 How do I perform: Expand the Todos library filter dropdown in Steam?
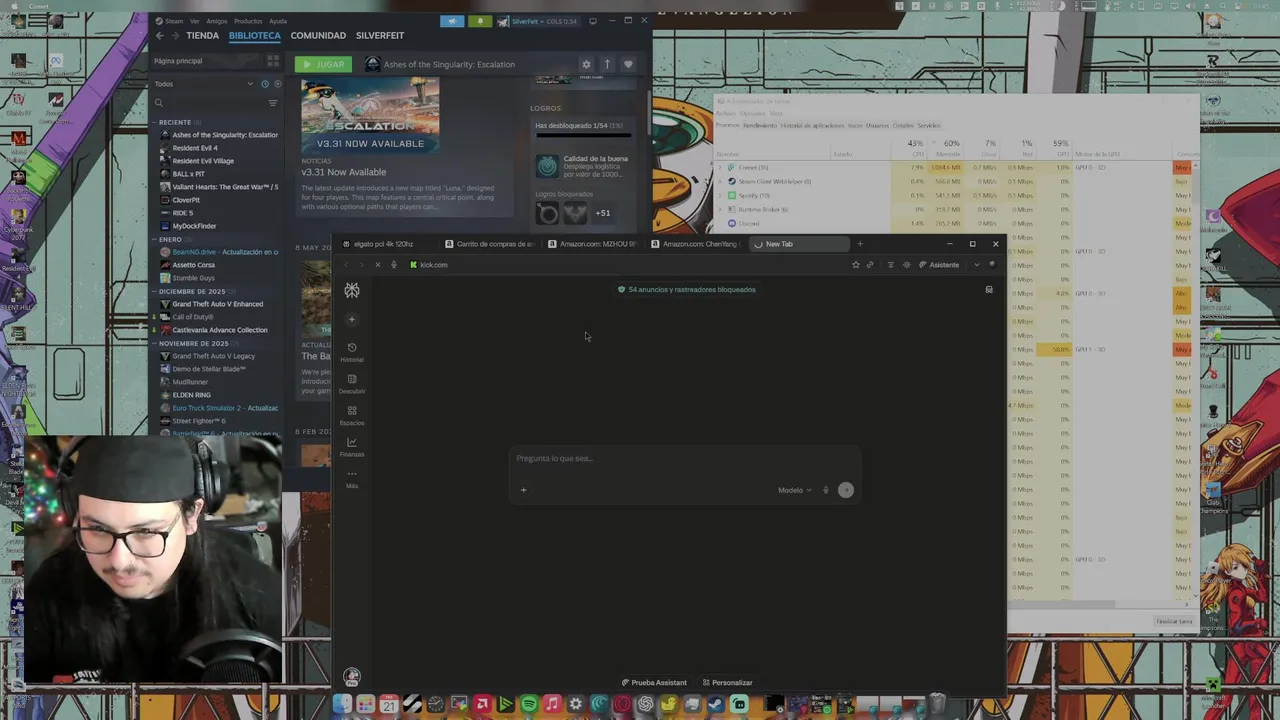coord(250,84)
